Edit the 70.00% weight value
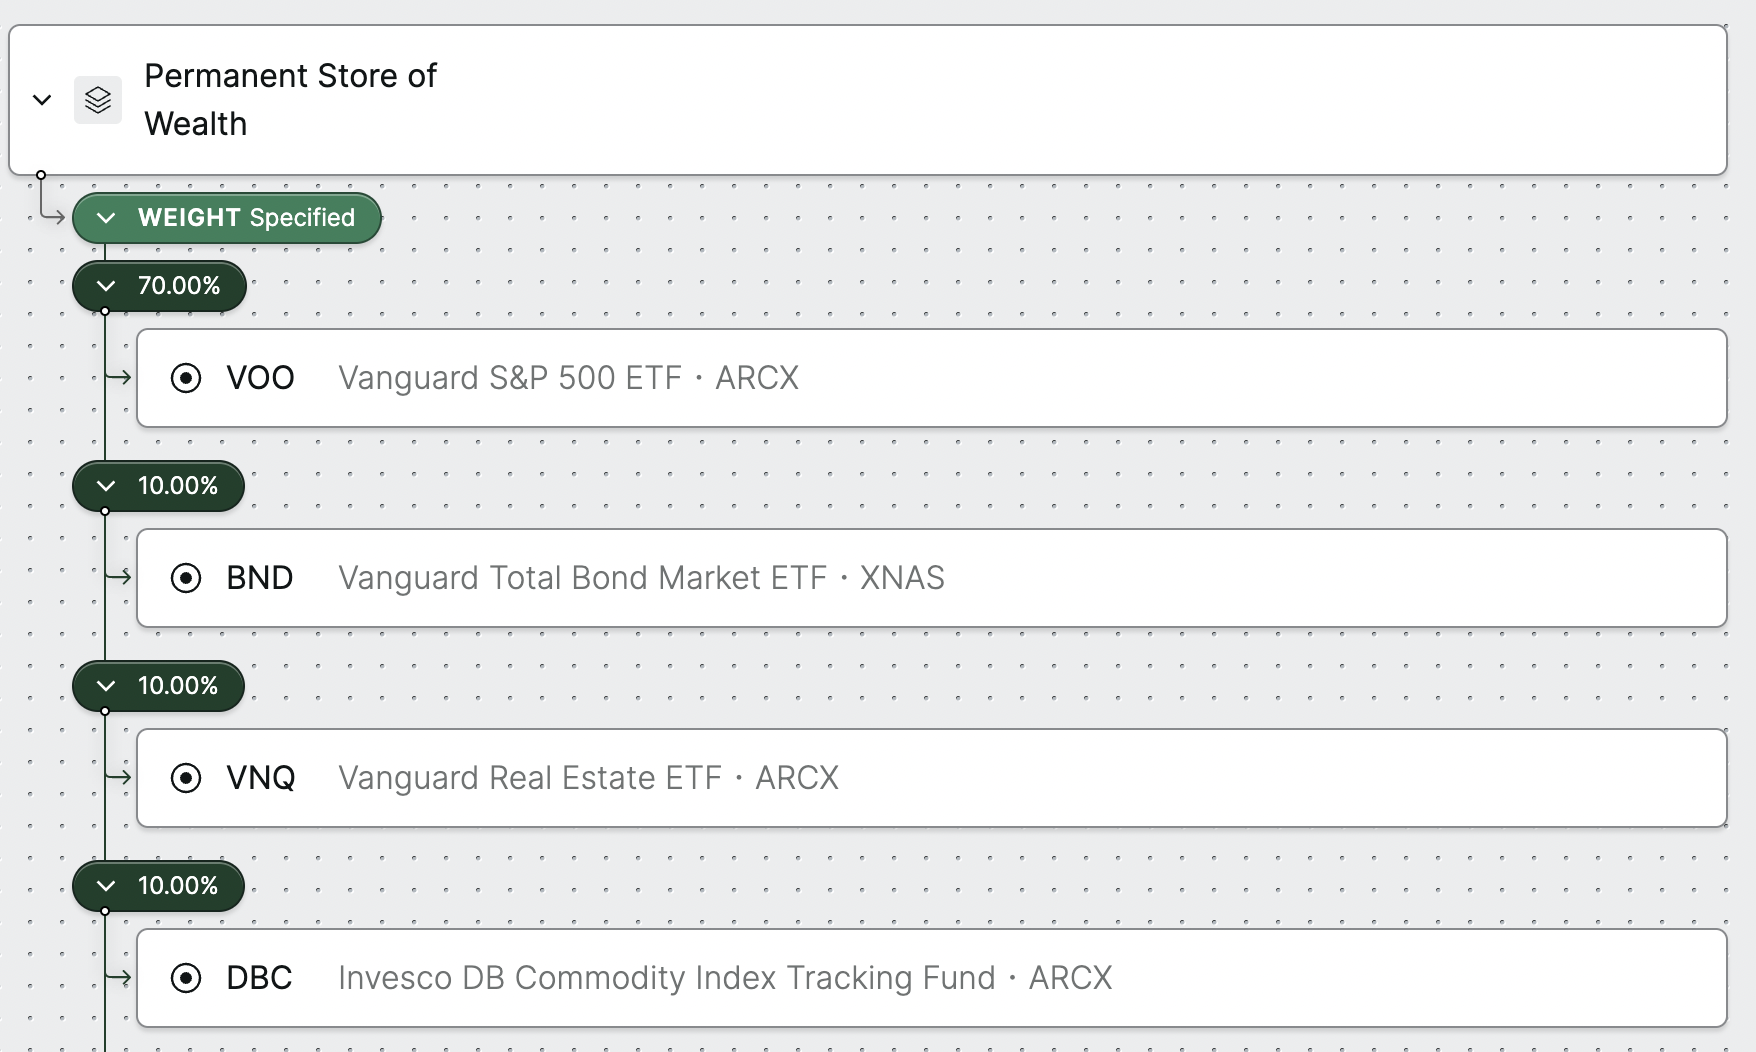Screen dimensions: 1756x1052 (x=179, y=286)
